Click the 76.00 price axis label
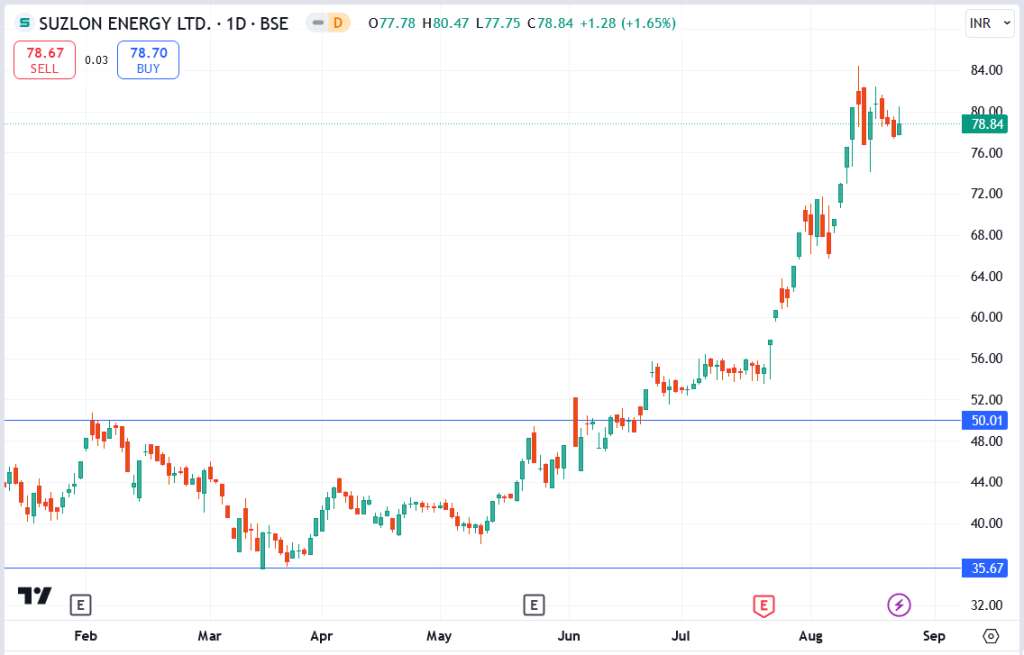 tap(986, 153)
